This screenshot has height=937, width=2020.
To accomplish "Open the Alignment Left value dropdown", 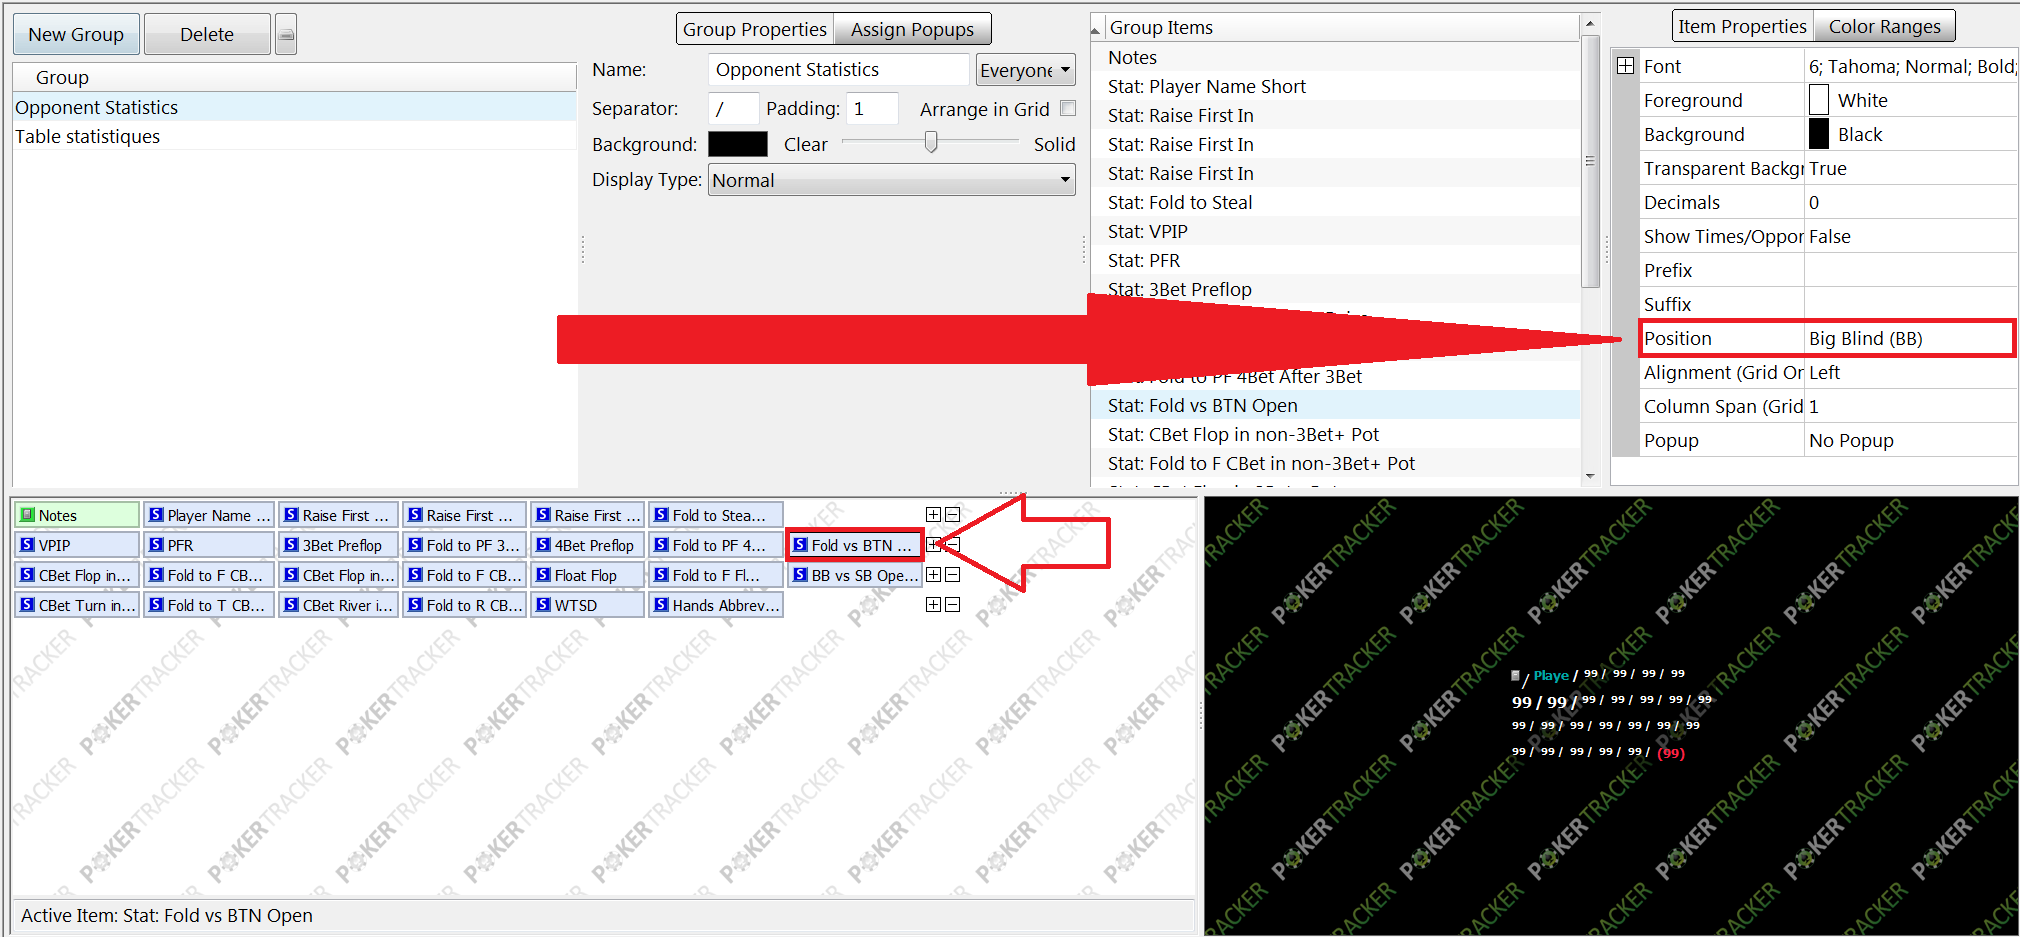I will coord(1911,372).
